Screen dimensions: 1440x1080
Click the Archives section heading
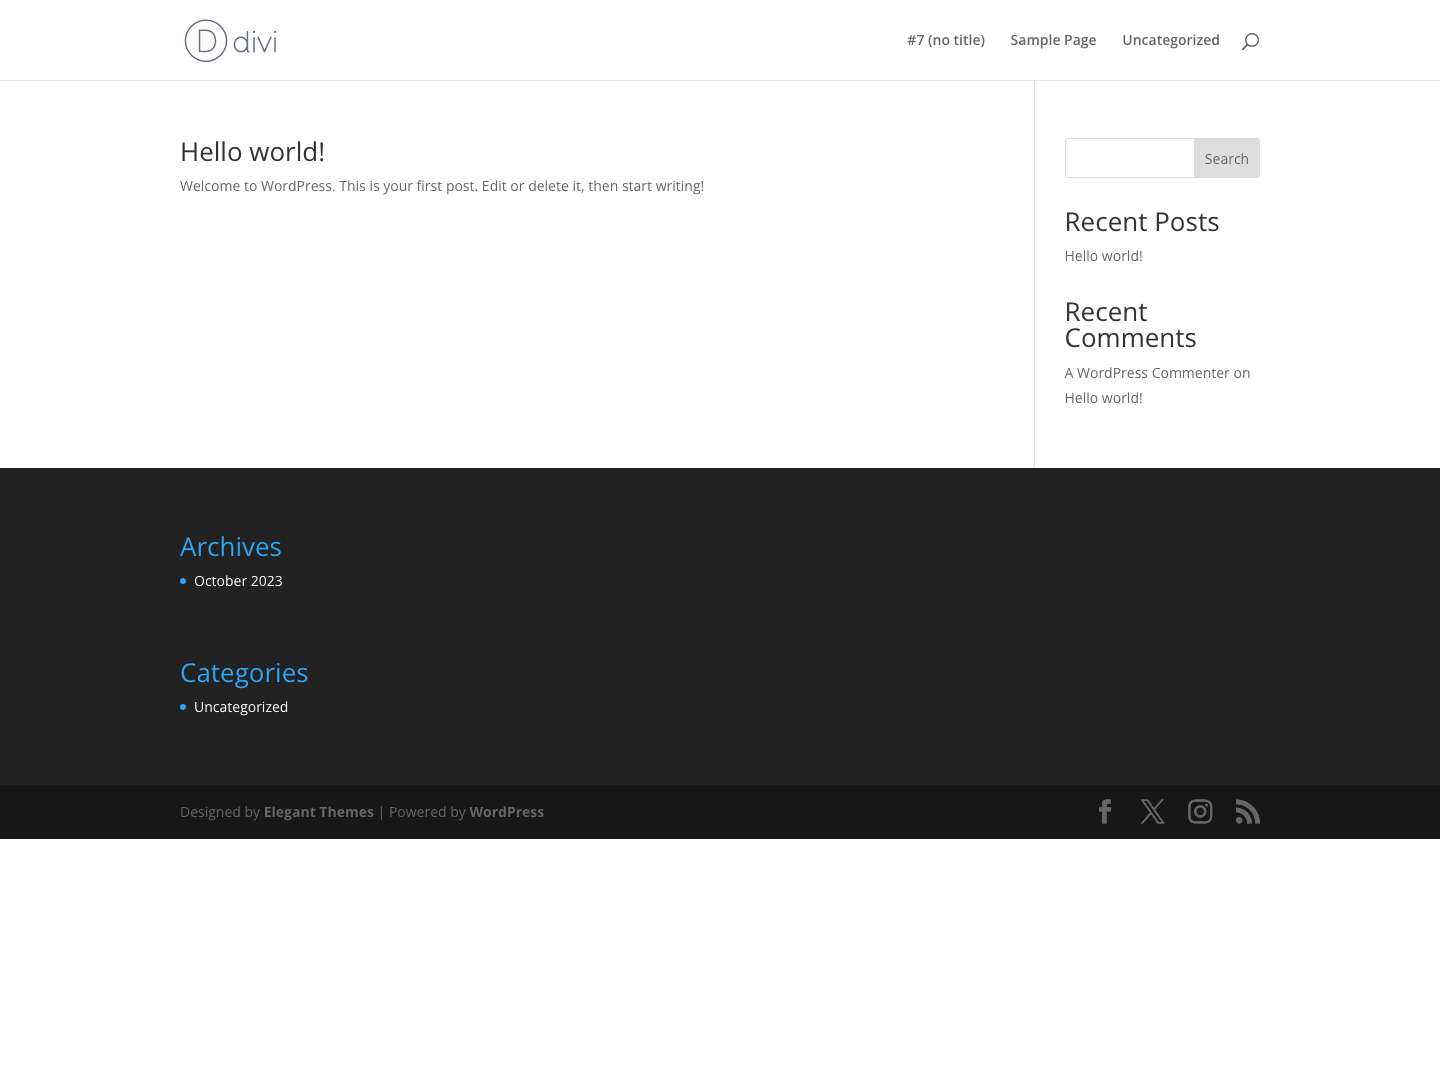click(x=230, y=546)
